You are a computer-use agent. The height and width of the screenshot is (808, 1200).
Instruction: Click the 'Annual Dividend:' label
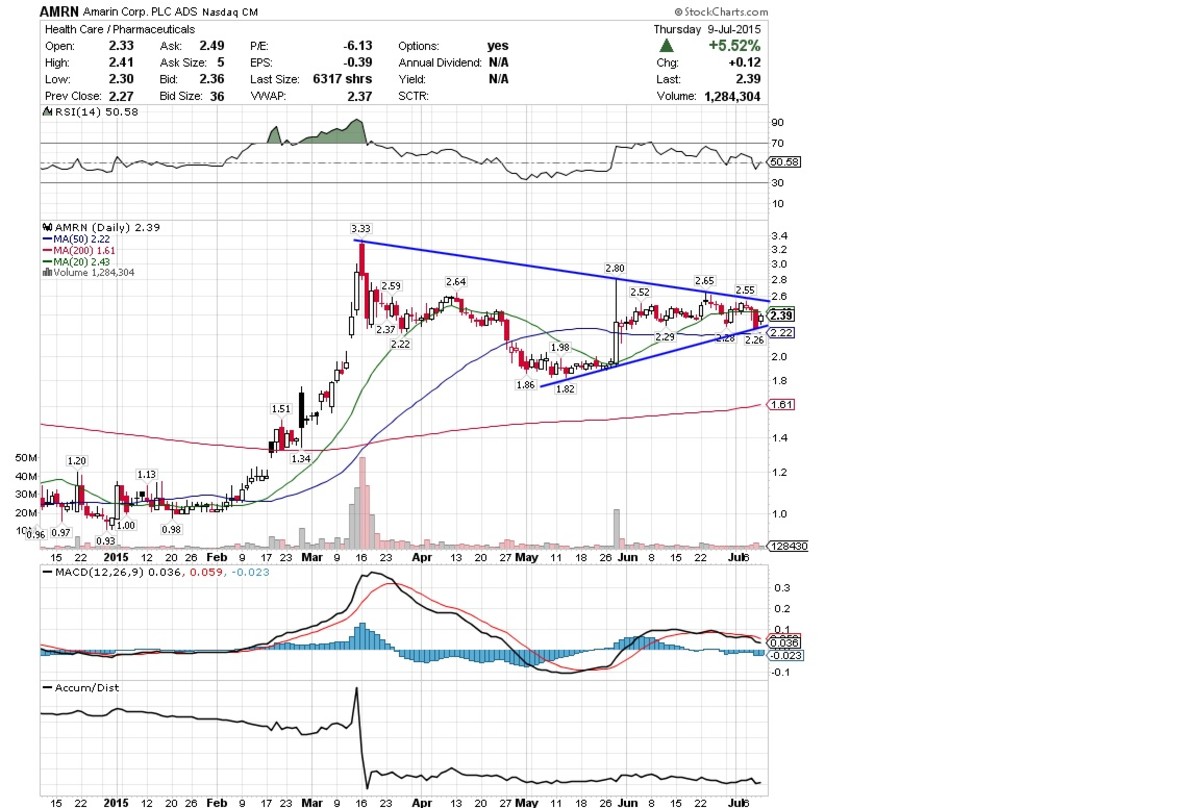click(440, 63)
